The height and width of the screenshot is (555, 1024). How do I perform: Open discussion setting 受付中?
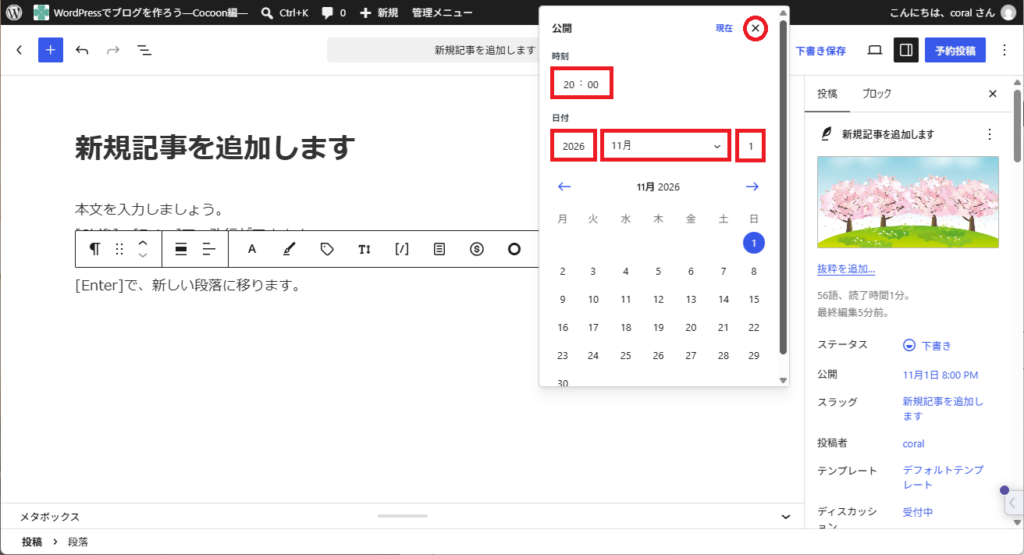tap(918, 512)
